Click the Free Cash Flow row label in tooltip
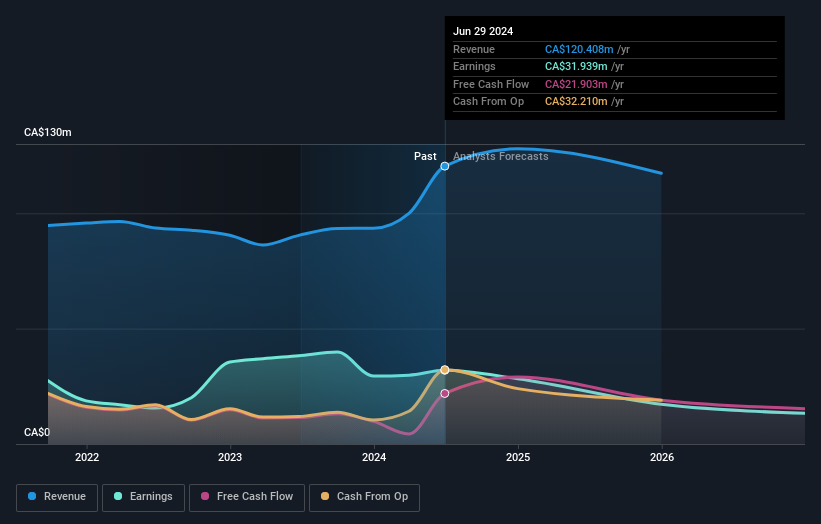 (x=491, y=84)
